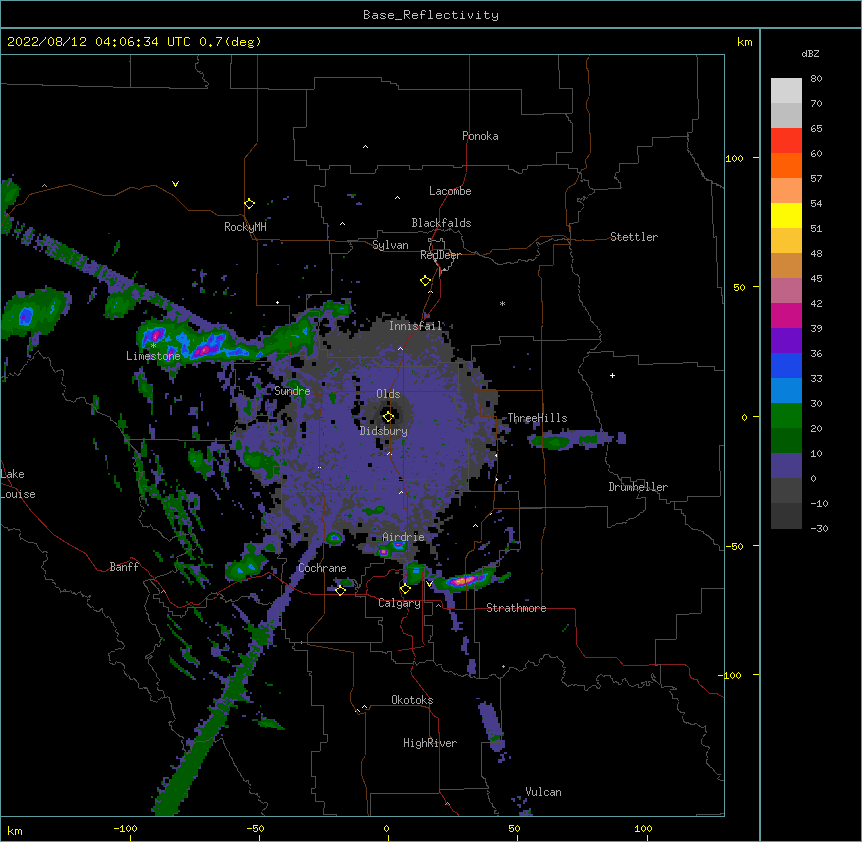Click the Vulcan town label
862x842 pixels.
click(x=543, y=792)
